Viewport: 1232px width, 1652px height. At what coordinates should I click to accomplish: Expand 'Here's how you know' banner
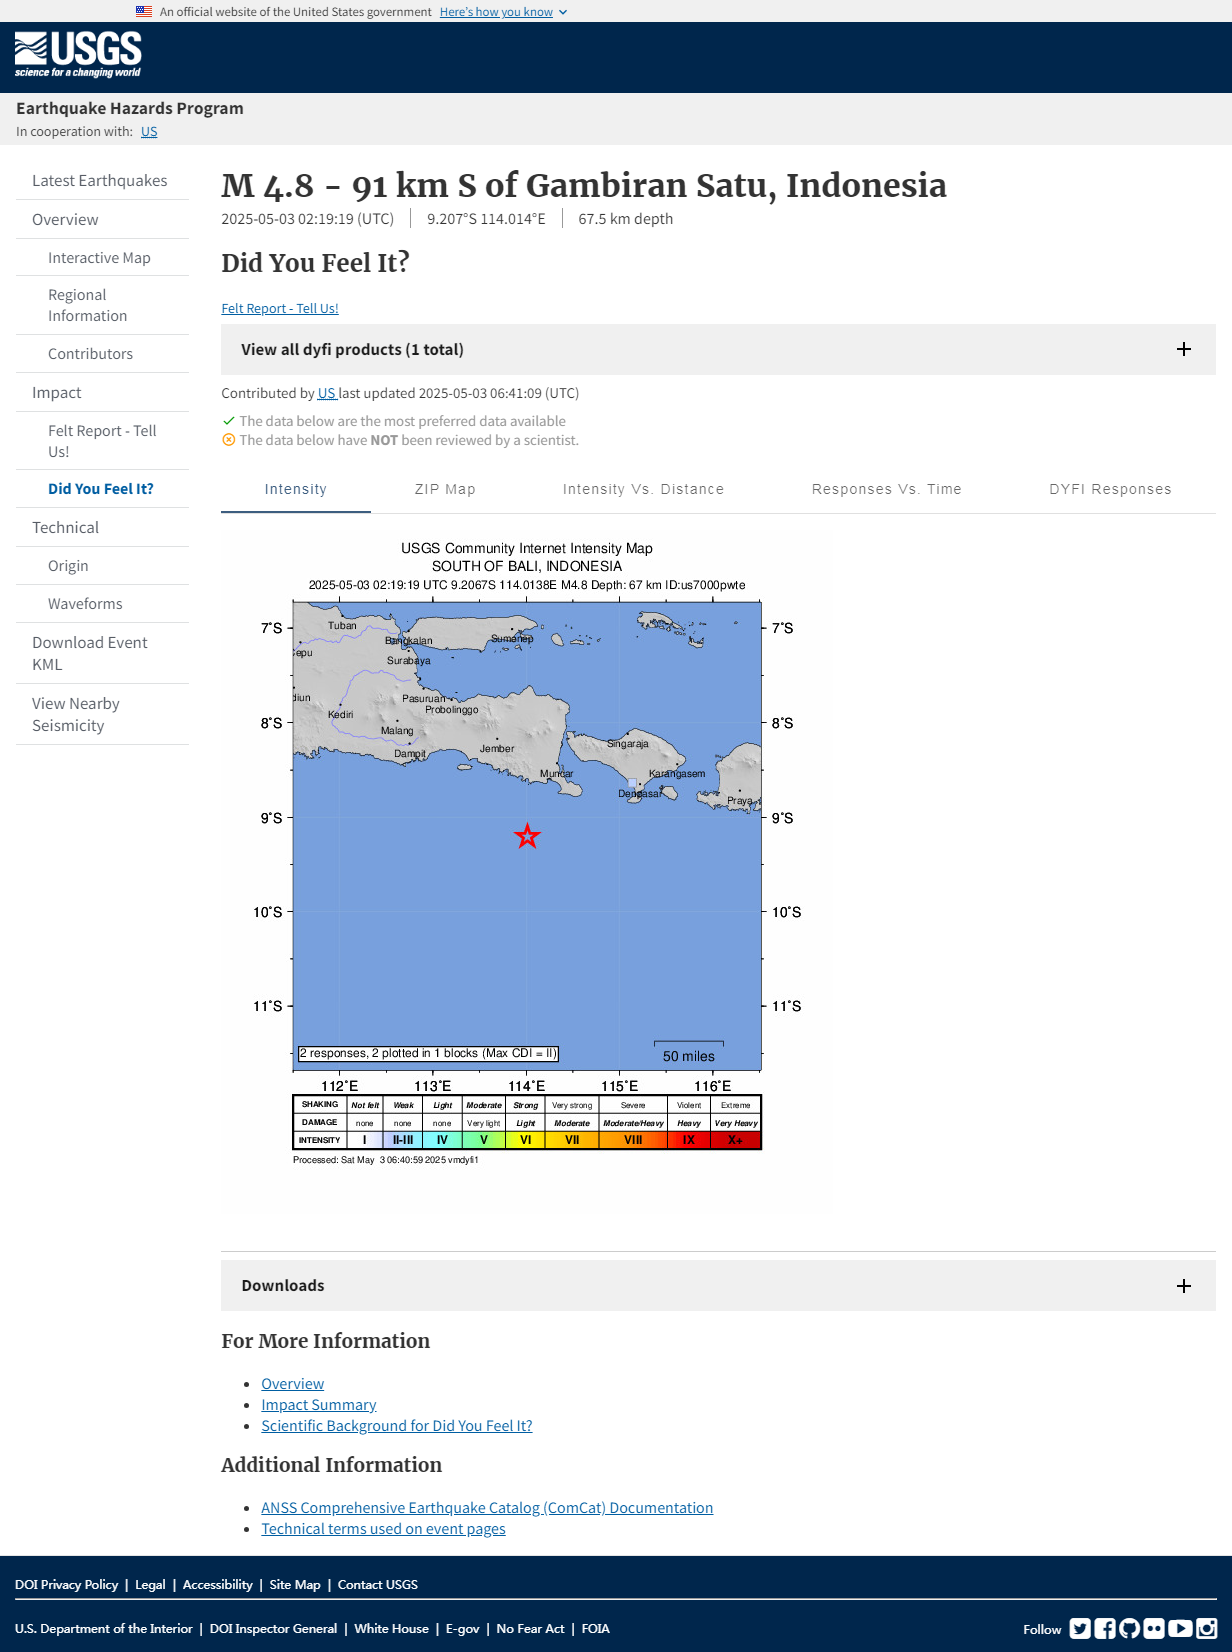[x=503, y=12]
